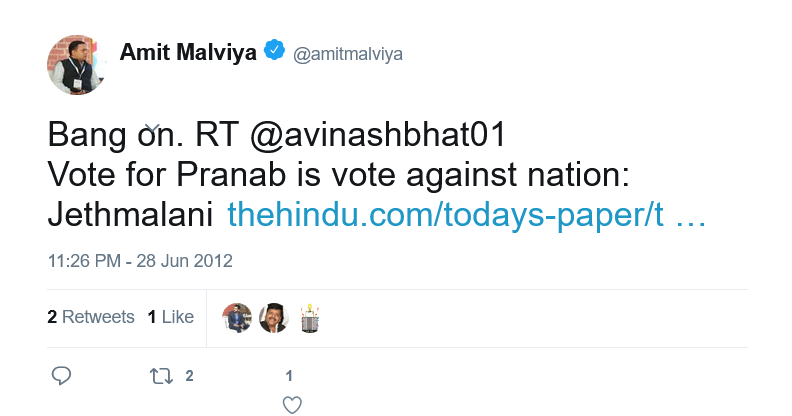Open Amit Malviya's profile picture

tap(77, 65)
